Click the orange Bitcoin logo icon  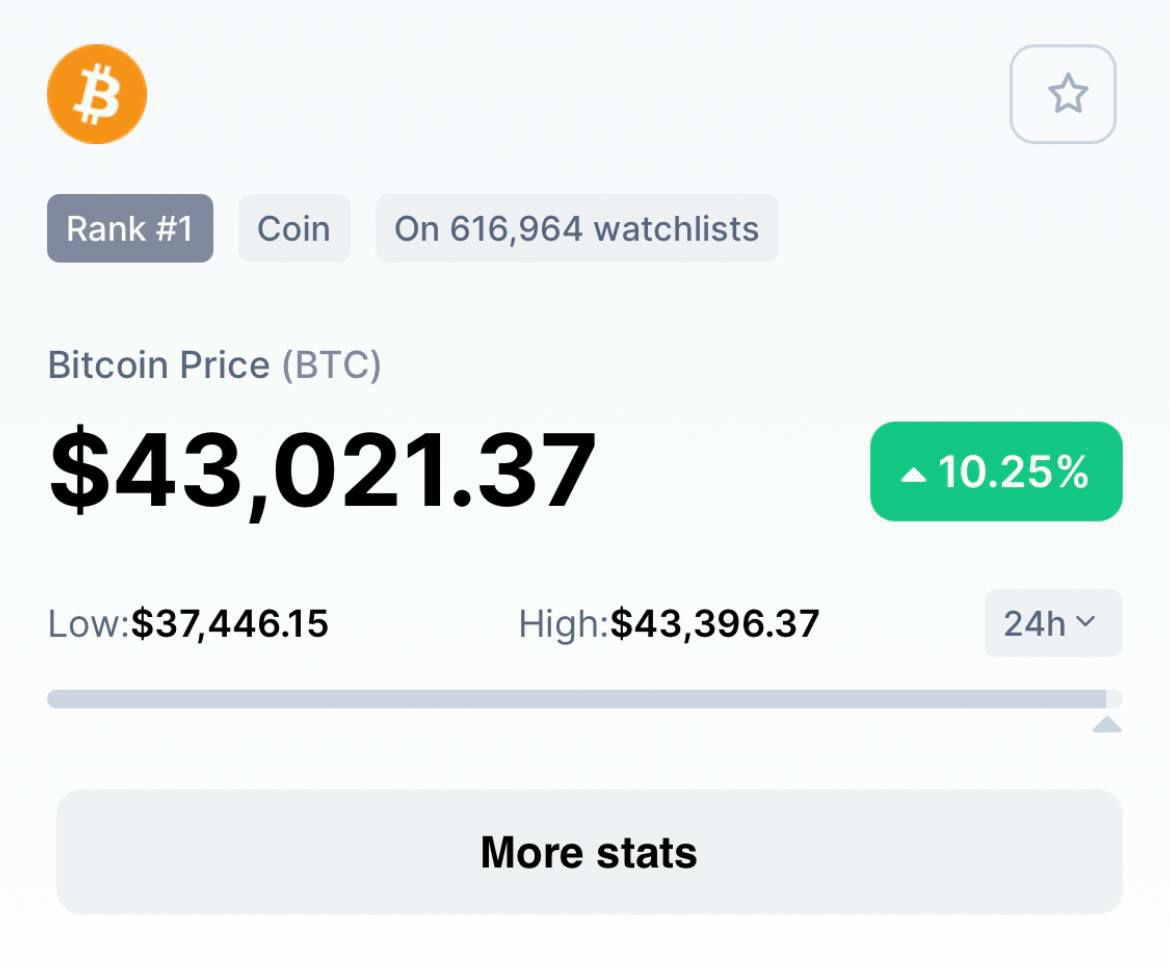(97, 94)
